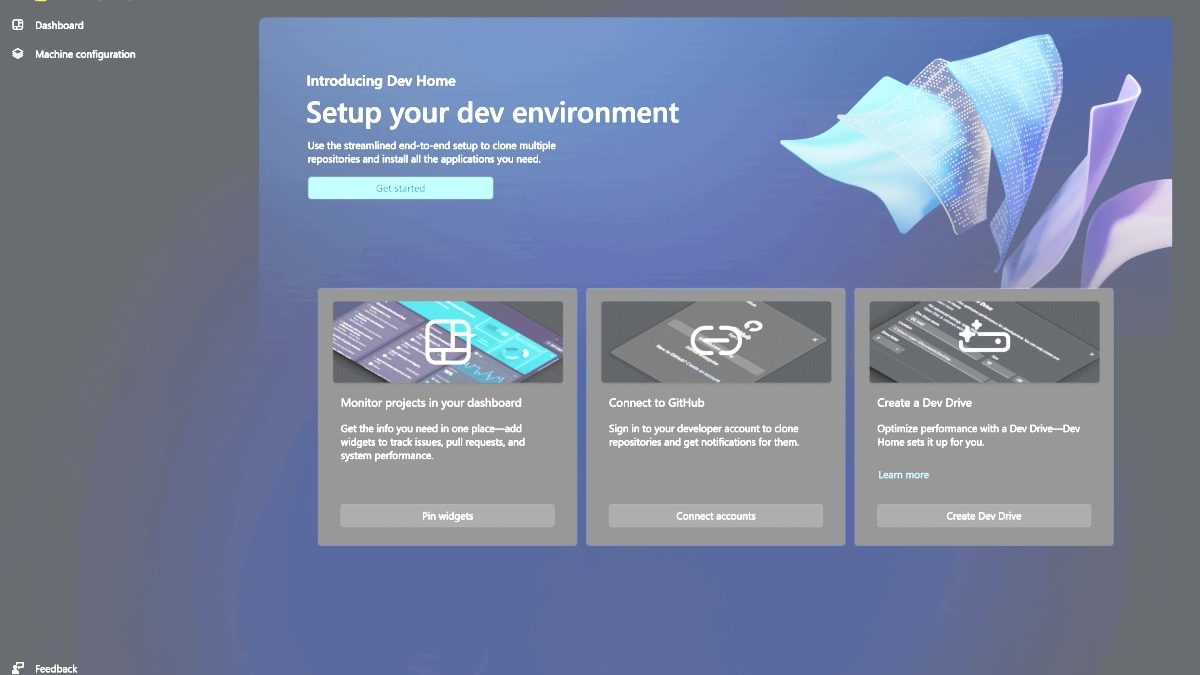This screenshot has width=1200, height=675.
Task: Click the 'Monitor projects in your dashboard' title
Action: coord(431,403)
